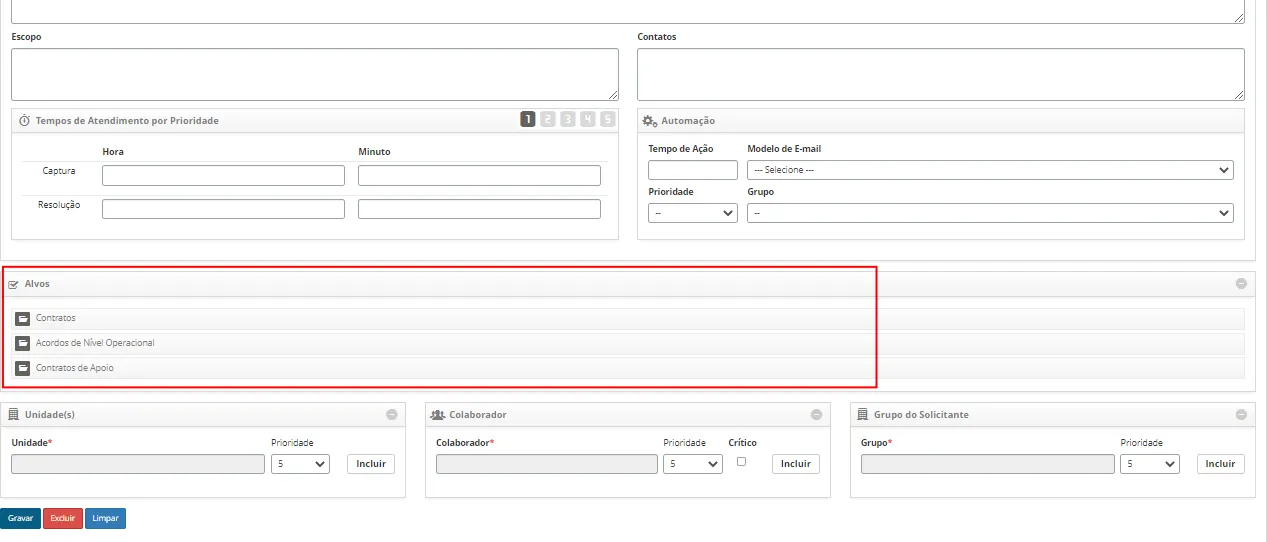The image size is (1267, 542).
Task: Expand the Contratos de Apoio row
Action: pyautogui.click(x=628, y=368)
